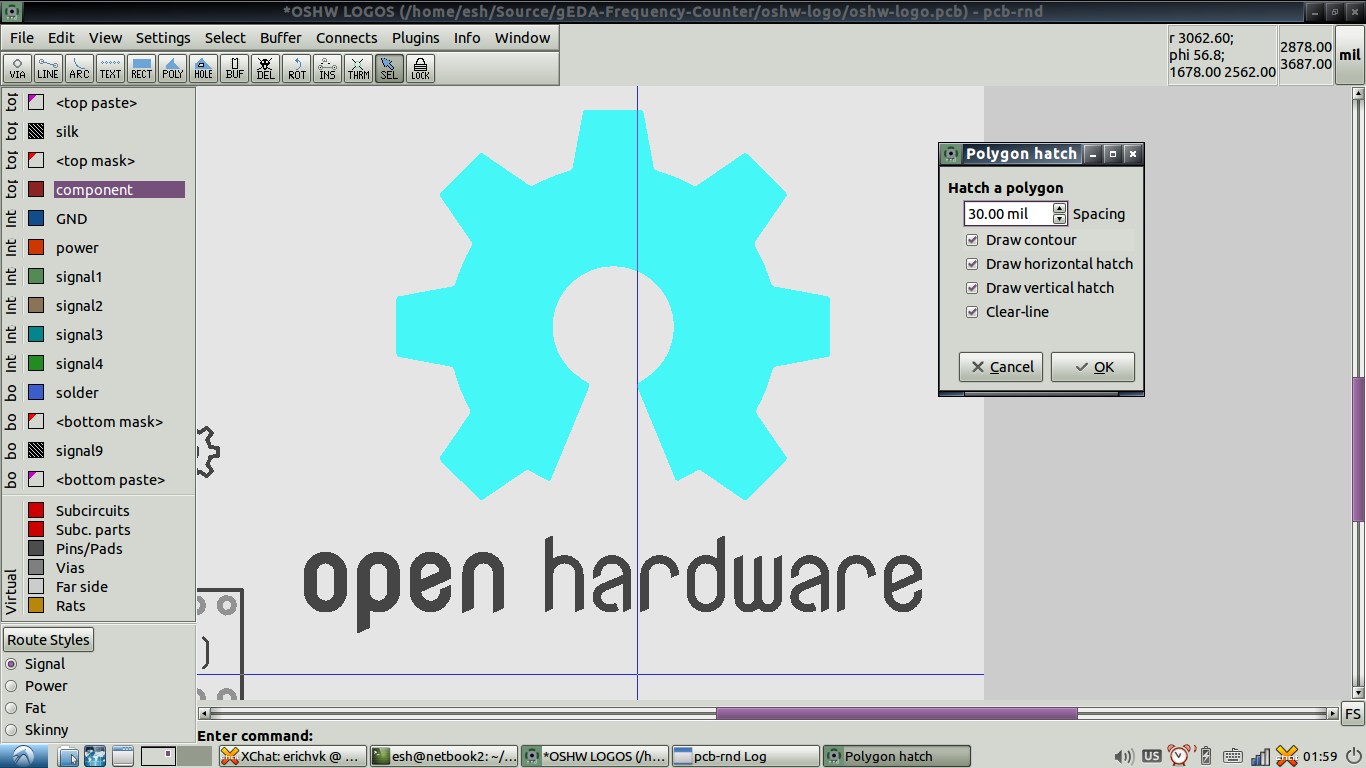Expand the Route Styles panel
This screenshot has width=1366, height=768.
coord(47,639)
